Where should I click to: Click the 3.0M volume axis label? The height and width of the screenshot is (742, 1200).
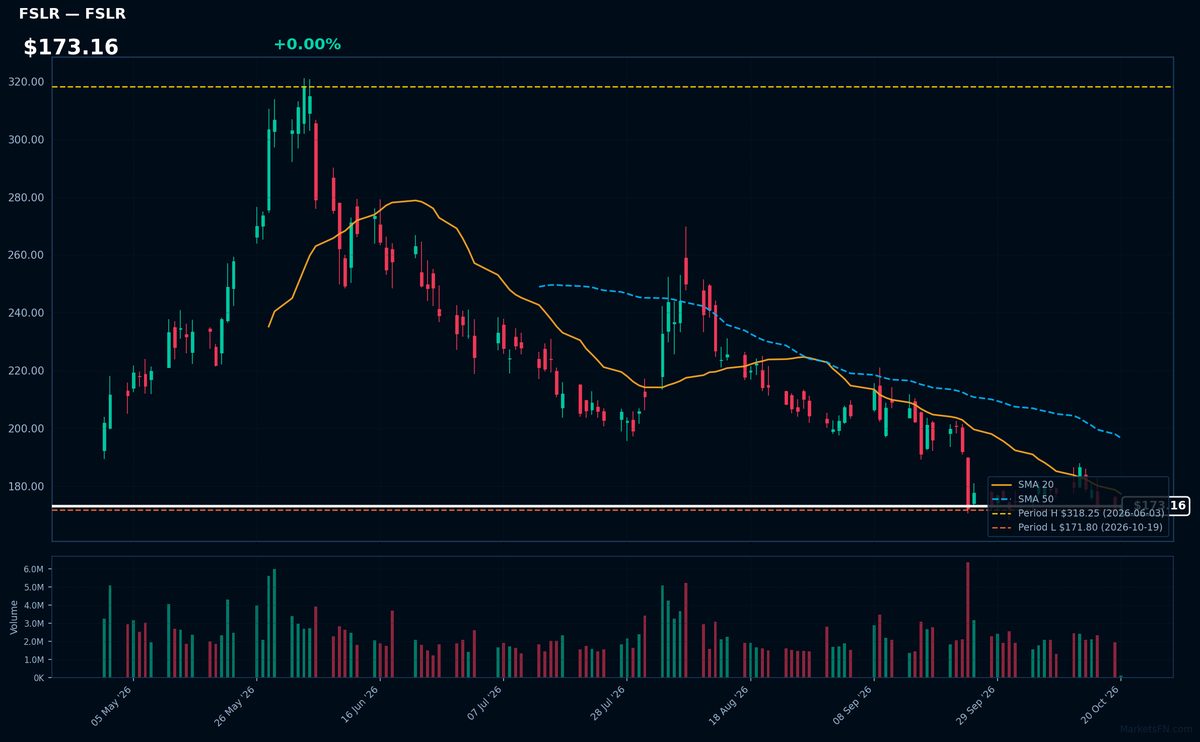tap(33, 624)
